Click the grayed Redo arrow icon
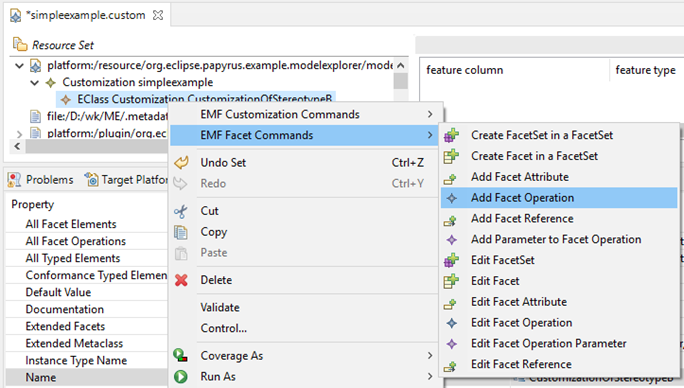Image resolution: width=684 pixels, height=388 pixels. (x=180, y=184)
